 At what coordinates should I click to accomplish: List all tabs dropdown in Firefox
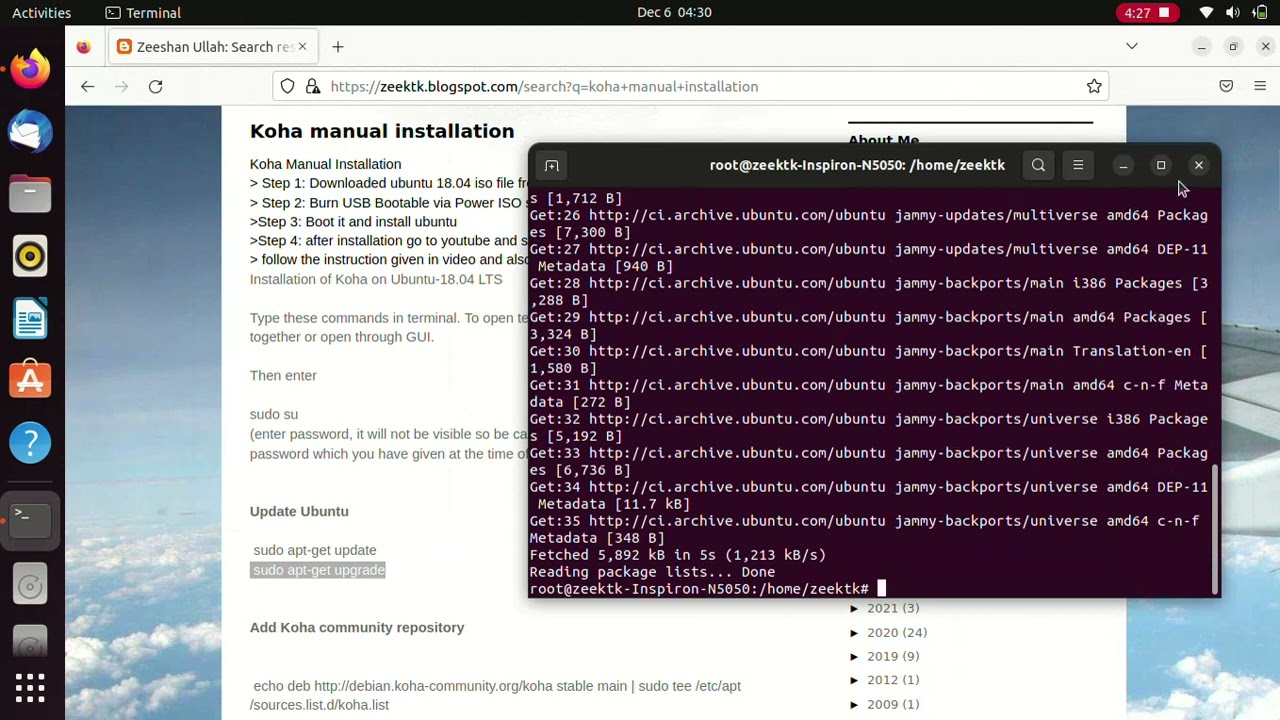[1132, 47]
